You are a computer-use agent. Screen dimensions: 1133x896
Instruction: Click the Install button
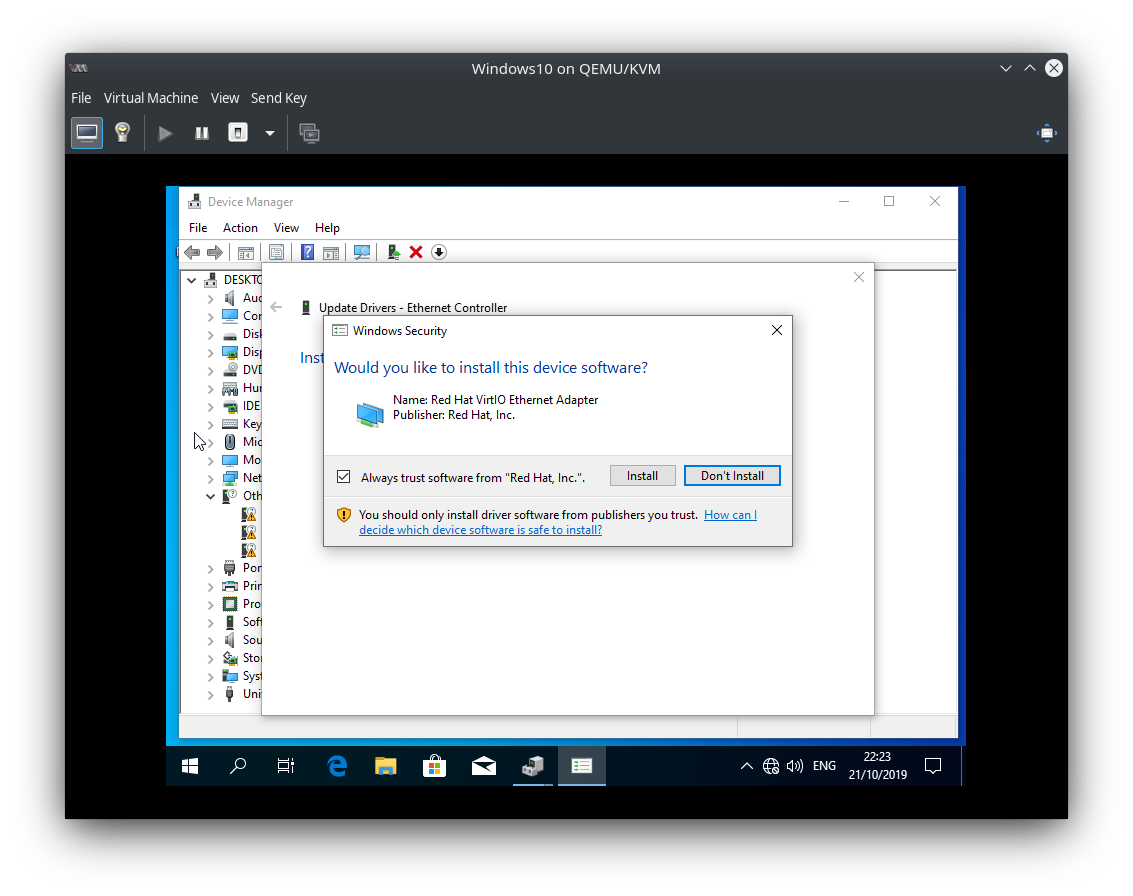642,476
